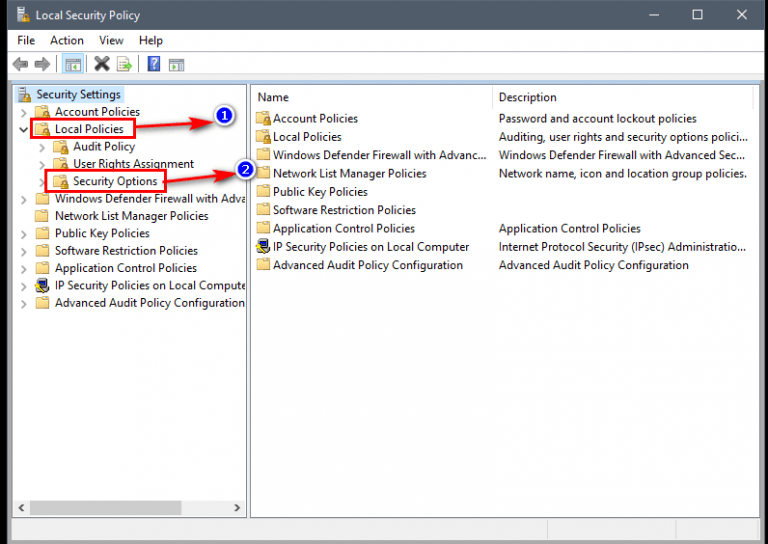This screenshot has height=544, width=768.
Task: Expand Application Control Policies in the tree
Action: point(24,269)
